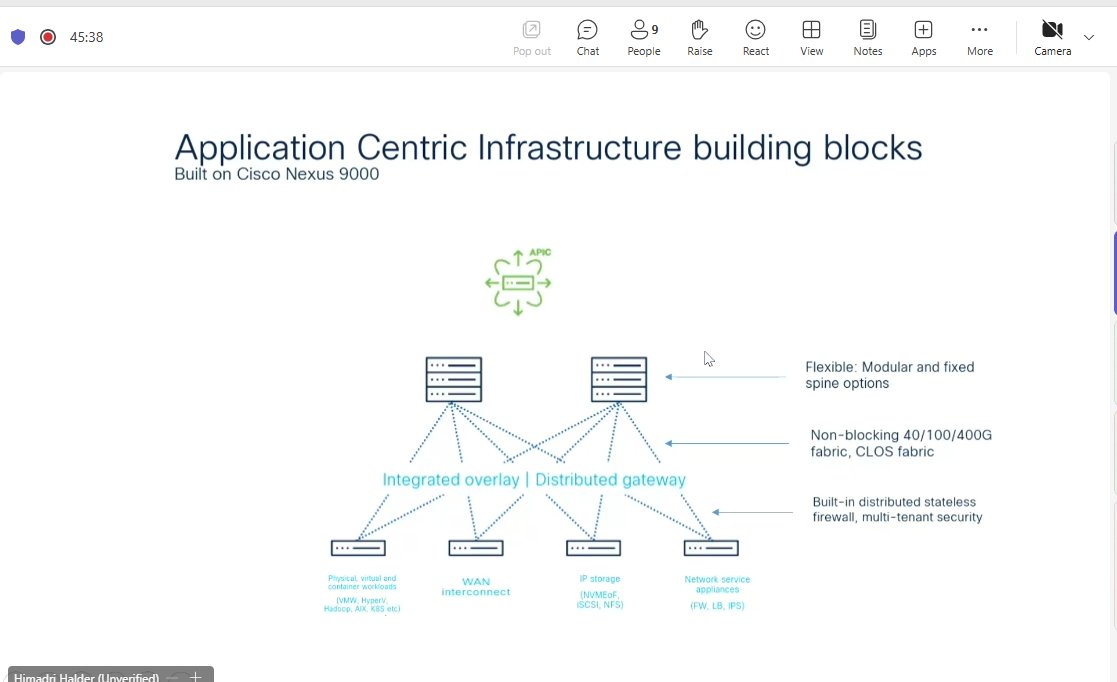Open the Apps panel

[923, 36]
